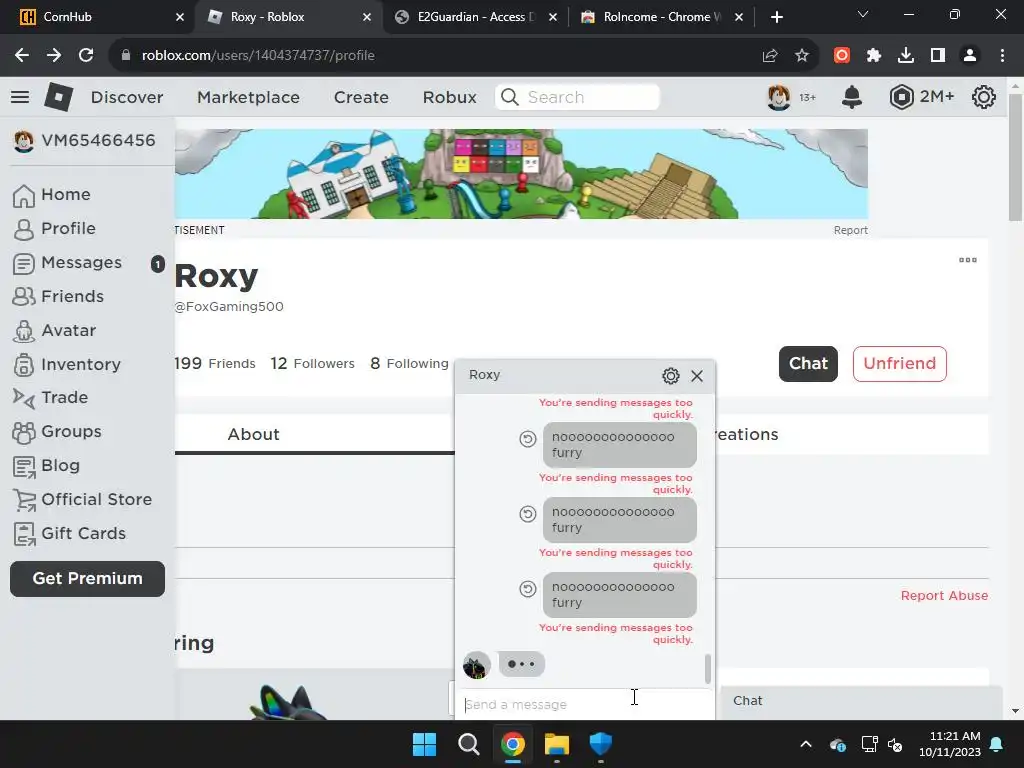Open the hamburger navigation menu
This screenshot has height=768, width=1024.
pos(20,97)
